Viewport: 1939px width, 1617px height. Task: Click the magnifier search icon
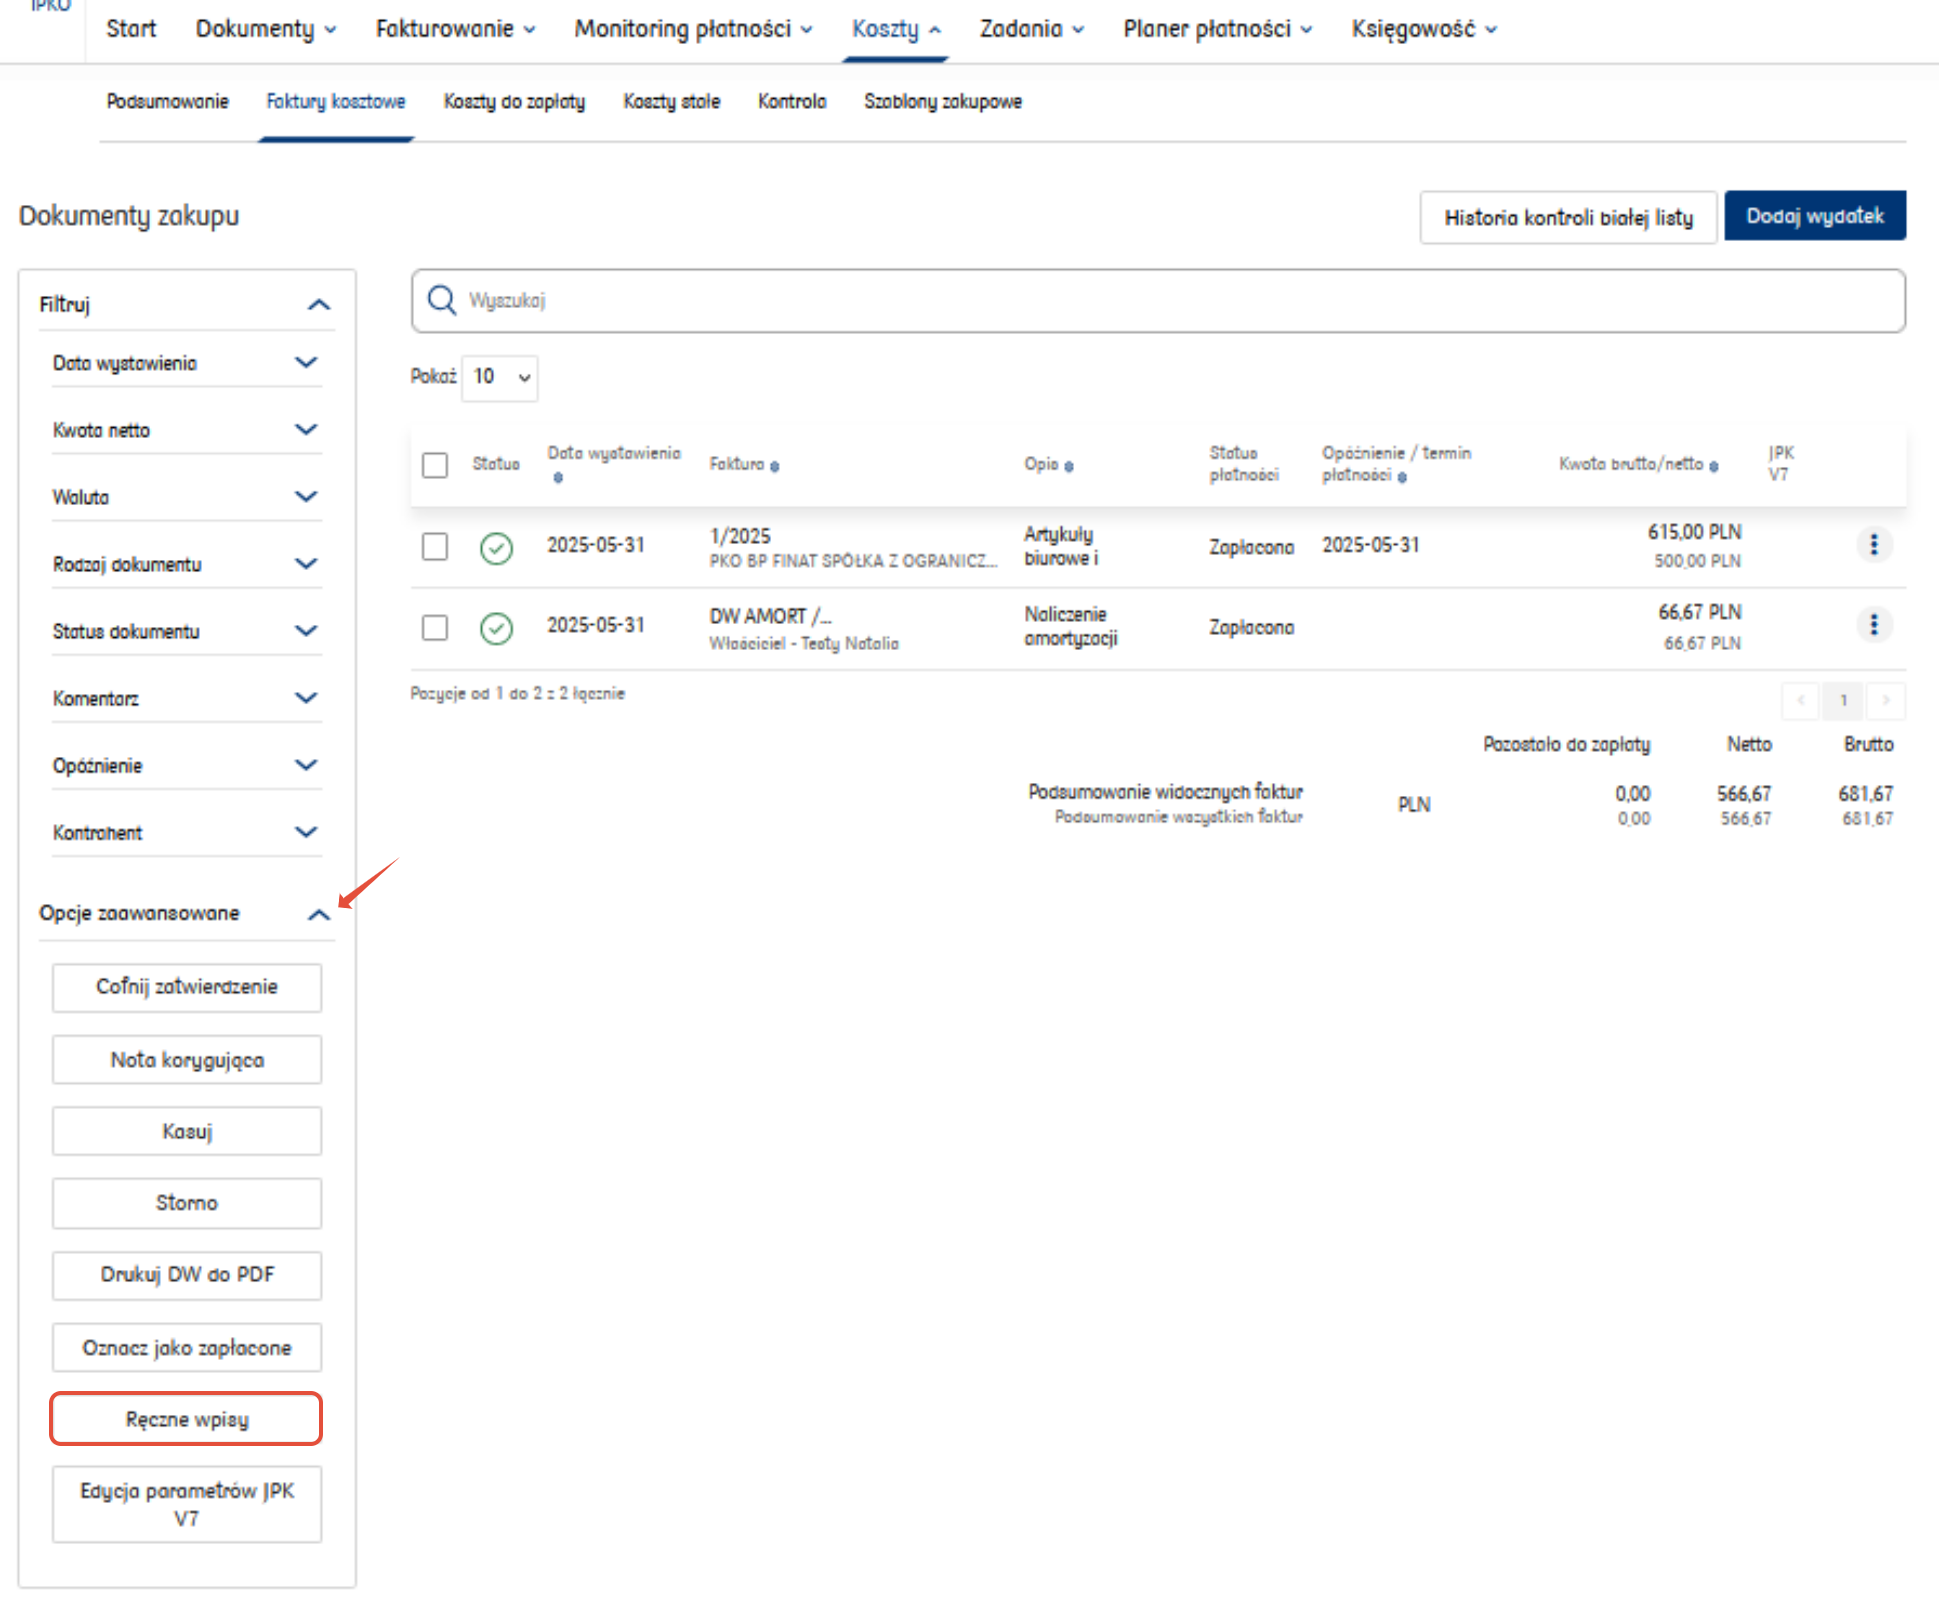[441, 300]
